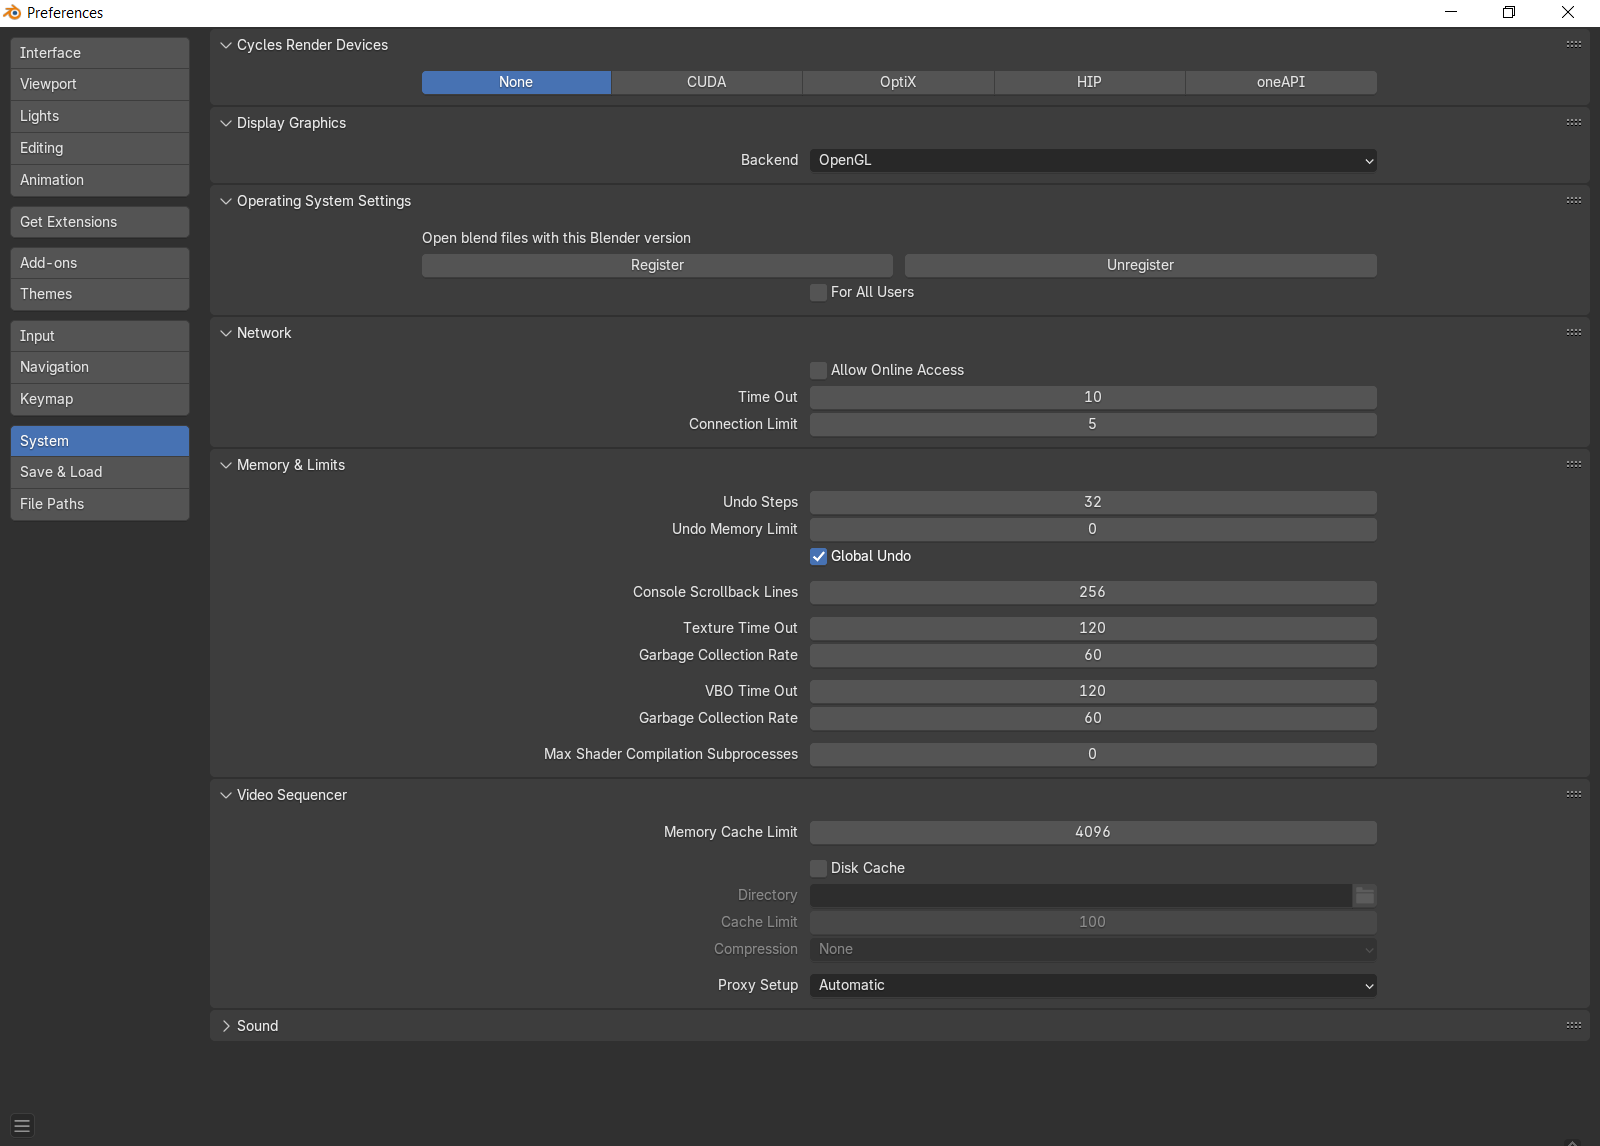Image resolution: width=1600 pixels, height=1146 pixels.
Task: Open the Get Extensions tab
Action: 100,222
